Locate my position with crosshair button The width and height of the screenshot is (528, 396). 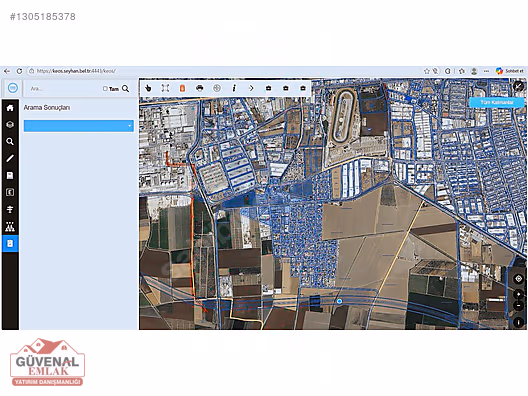[x=519, y=279]
